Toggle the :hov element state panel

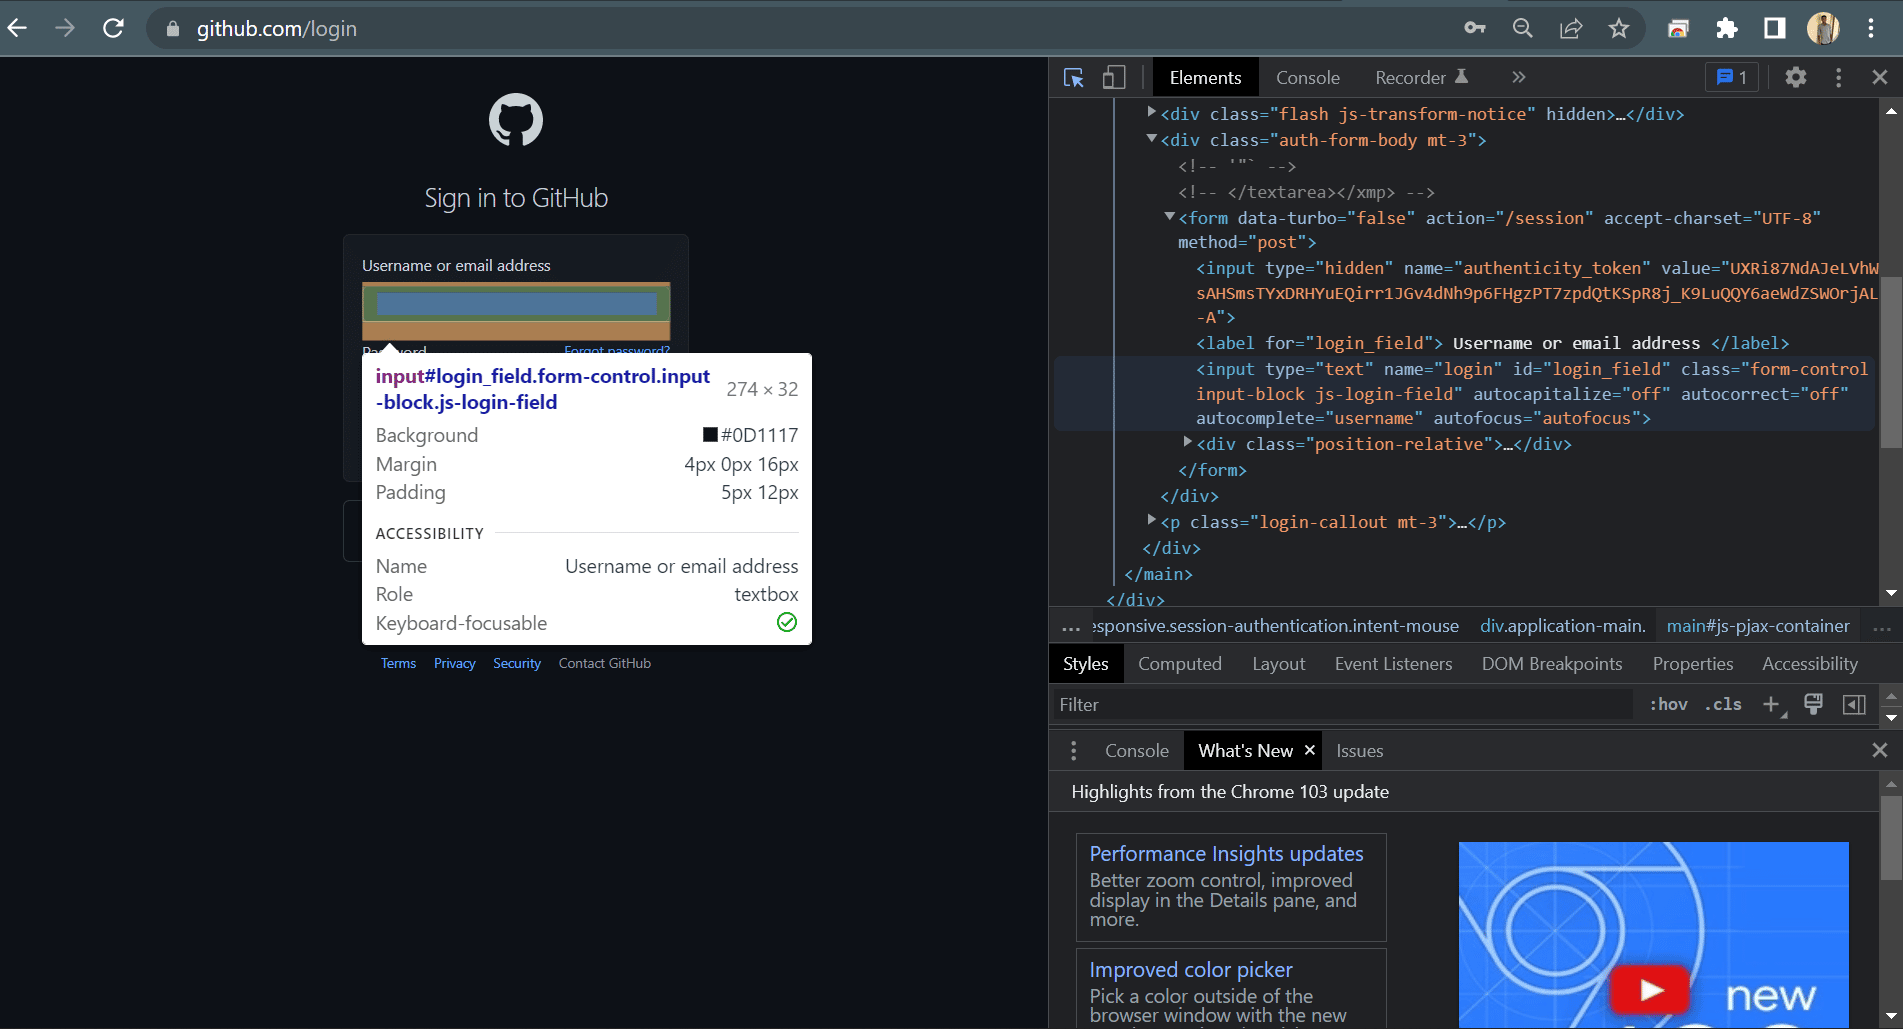point(1668,705)
